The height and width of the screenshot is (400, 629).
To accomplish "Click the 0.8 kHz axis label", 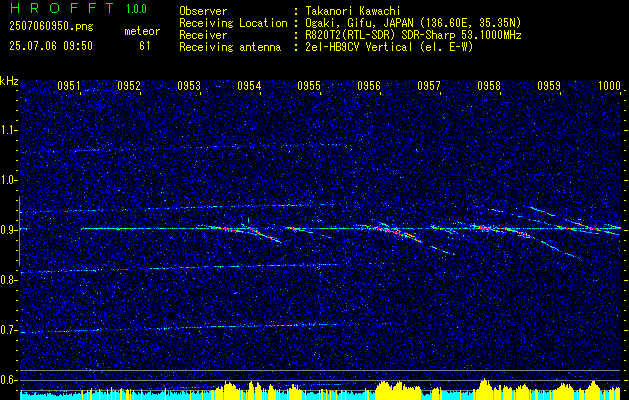I will [8, 280].
